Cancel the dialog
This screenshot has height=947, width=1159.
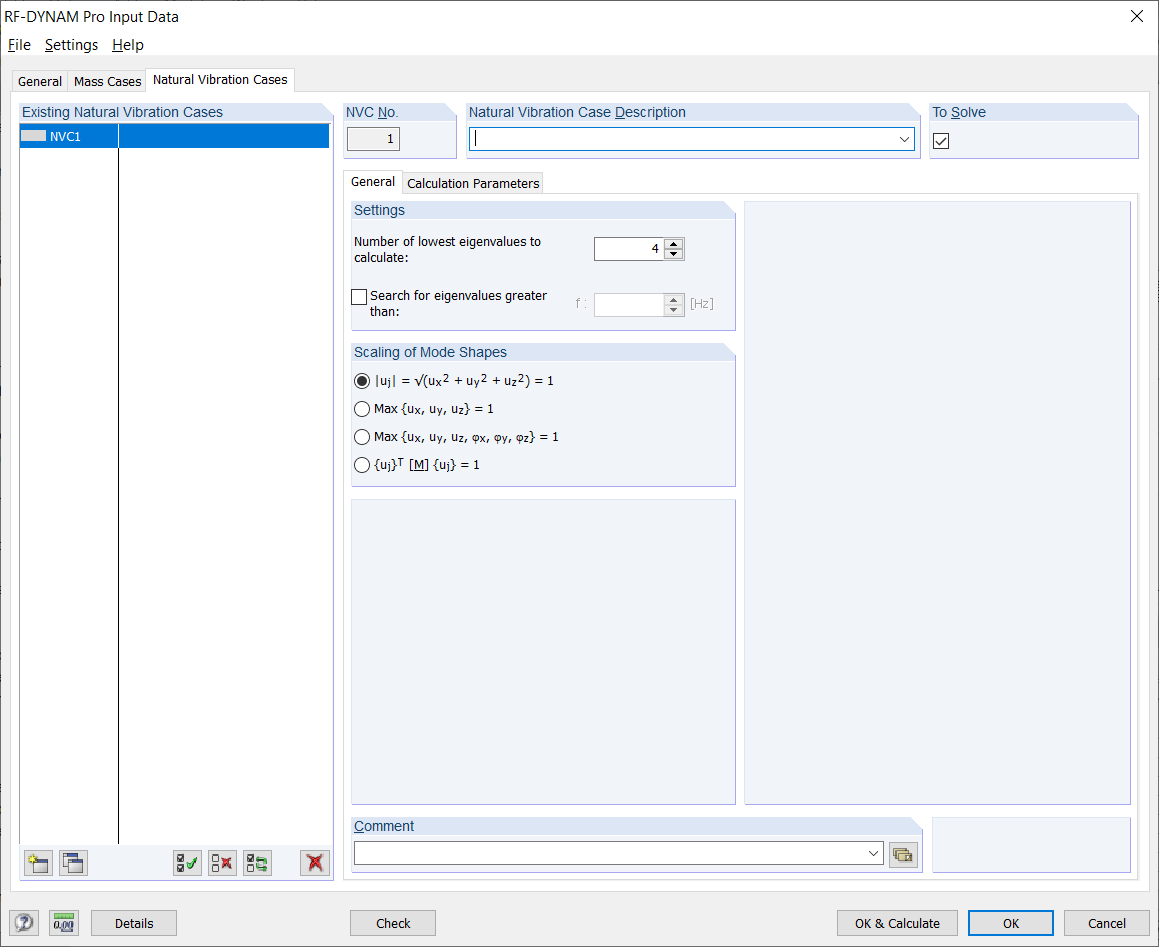1107,923
